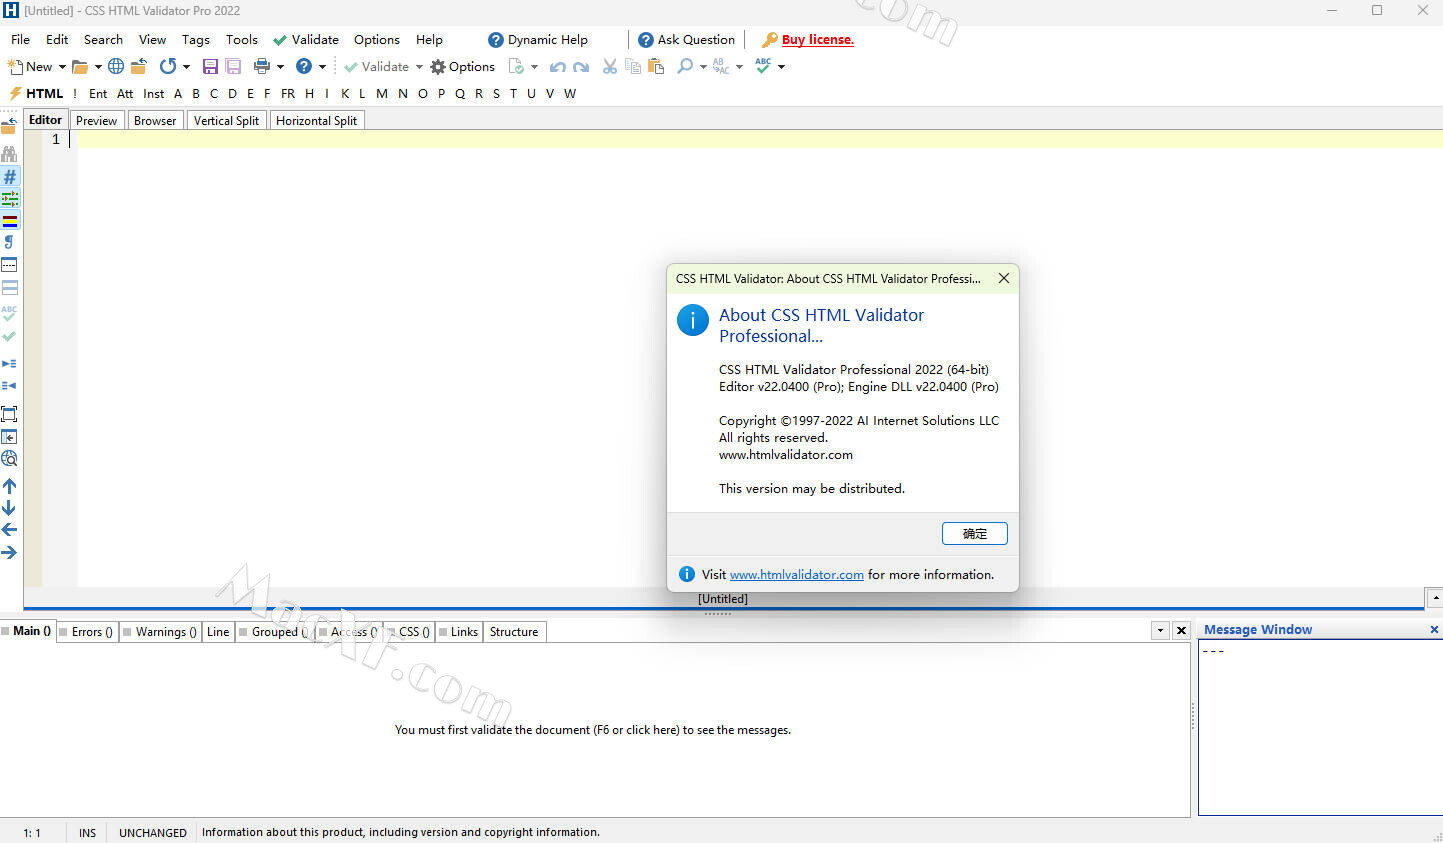Expand the search magnifier dropdown arrow
This screenshot has width=1443, height=843.
(703, 67)
